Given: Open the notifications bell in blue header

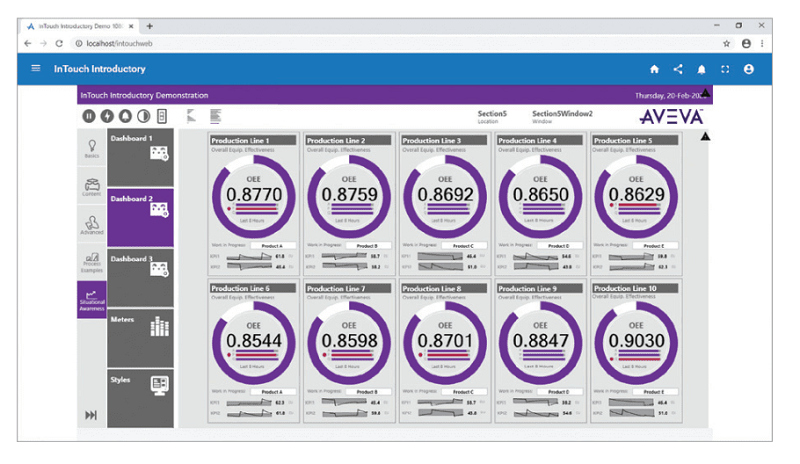Looking at the screenshot, I should point(702,70).
